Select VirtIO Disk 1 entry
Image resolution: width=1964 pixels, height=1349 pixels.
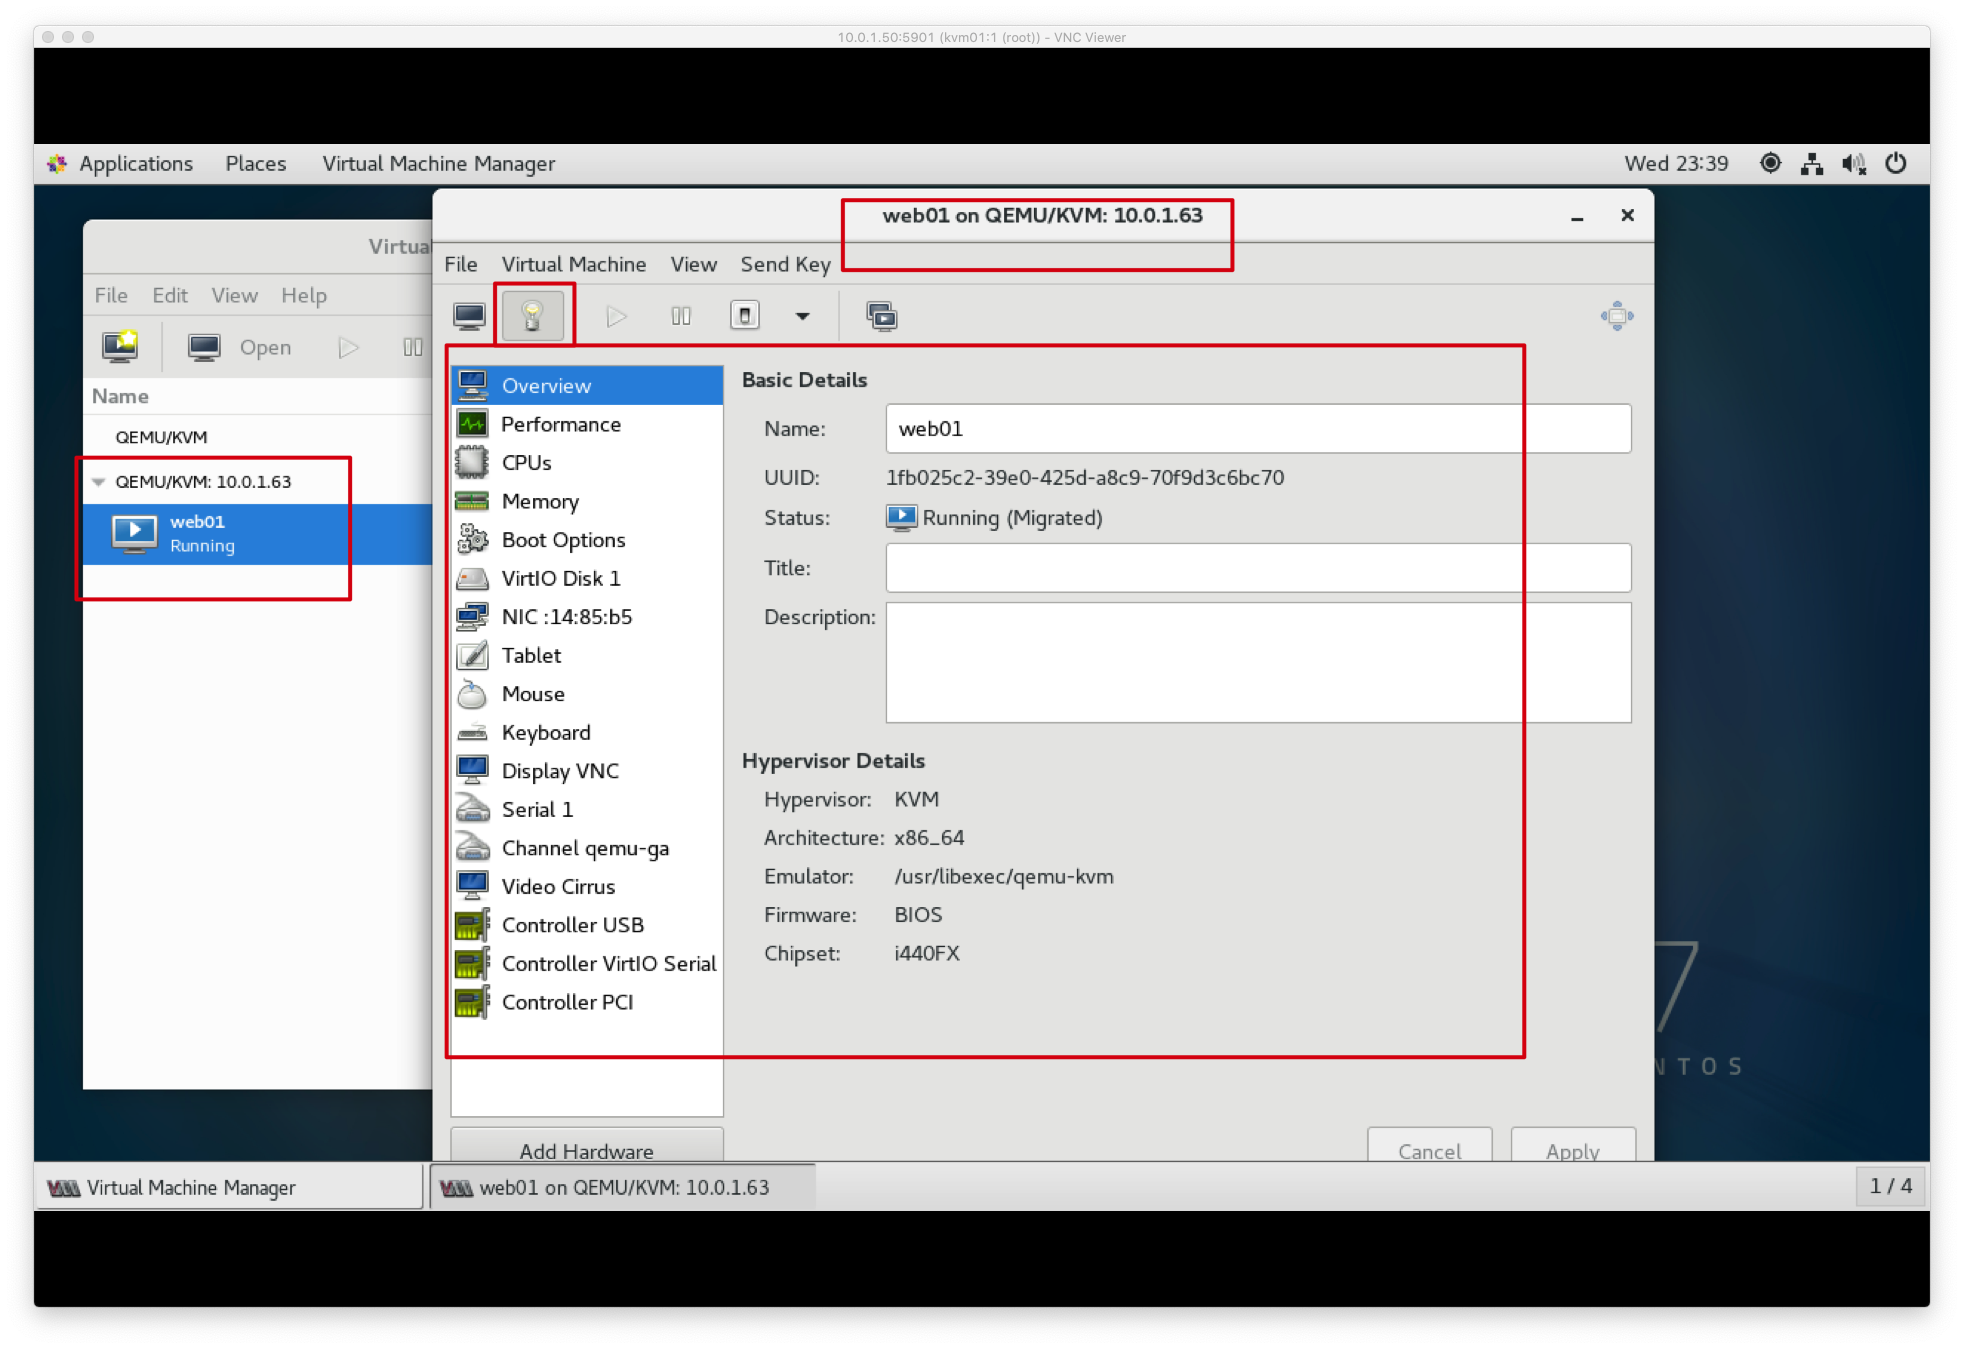[x=587, y=578]
